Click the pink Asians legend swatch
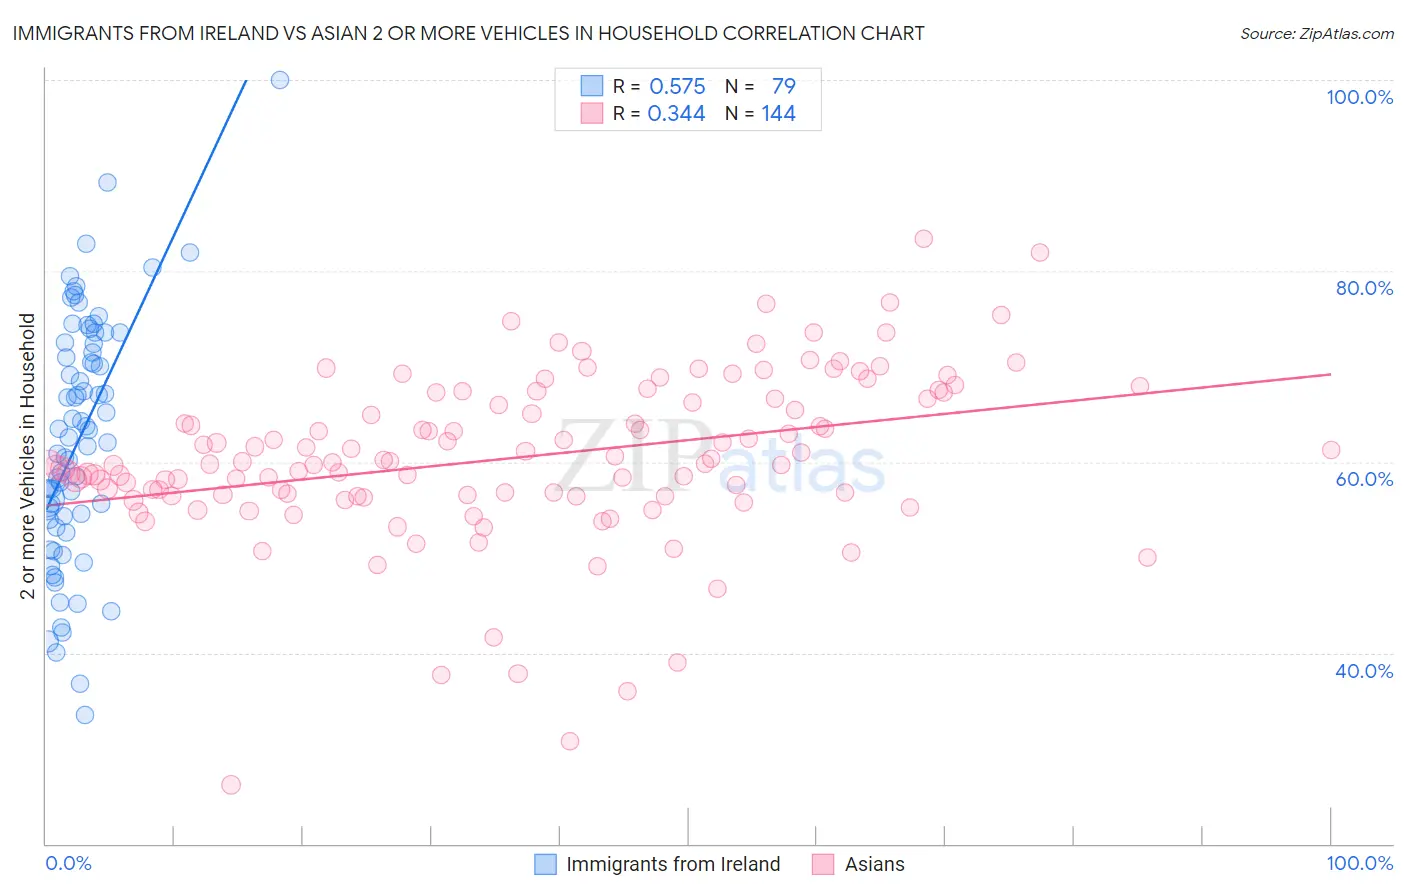 [x=823, y=864]
